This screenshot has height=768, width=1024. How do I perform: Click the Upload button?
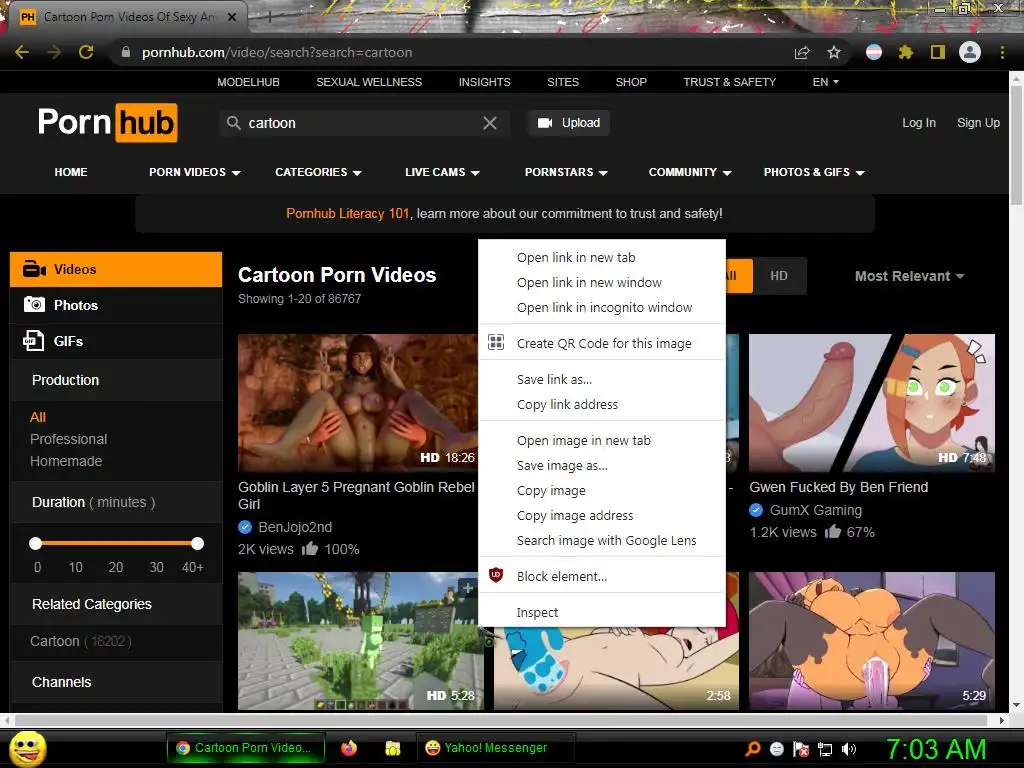point(569,123)
